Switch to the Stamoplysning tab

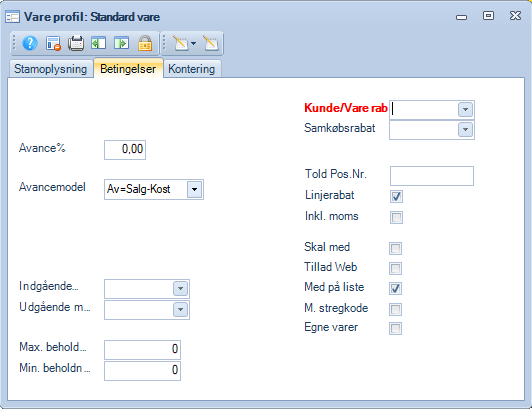[51, 69]
